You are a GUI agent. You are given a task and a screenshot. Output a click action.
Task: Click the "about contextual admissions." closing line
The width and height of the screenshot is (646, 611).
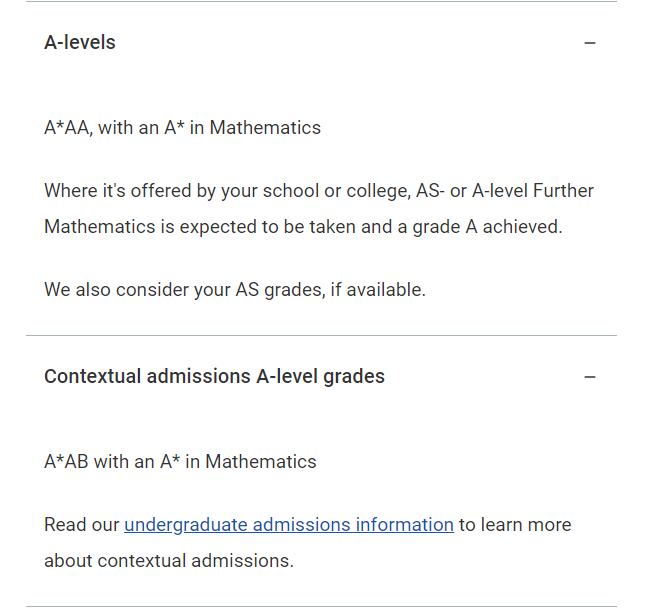(x=169, y=561)
